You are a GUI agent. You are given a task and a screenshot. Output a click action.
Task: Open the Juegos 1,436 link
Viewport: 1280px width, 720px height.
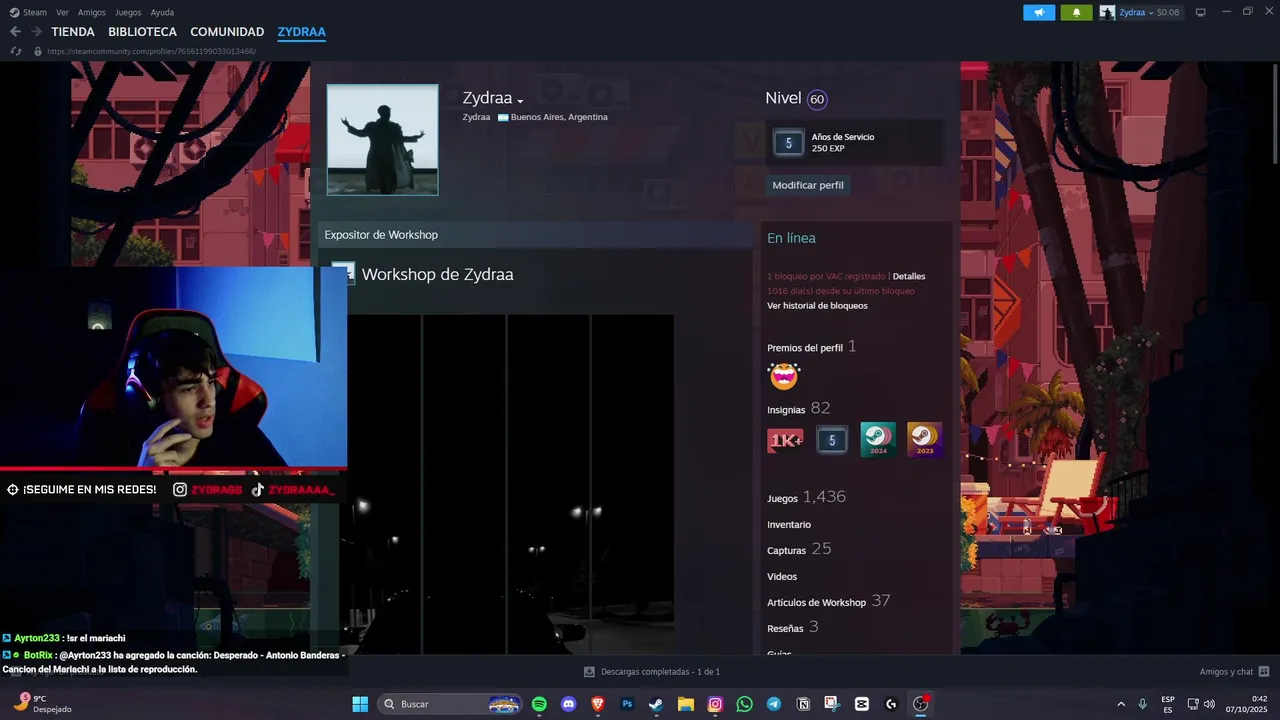806,497
